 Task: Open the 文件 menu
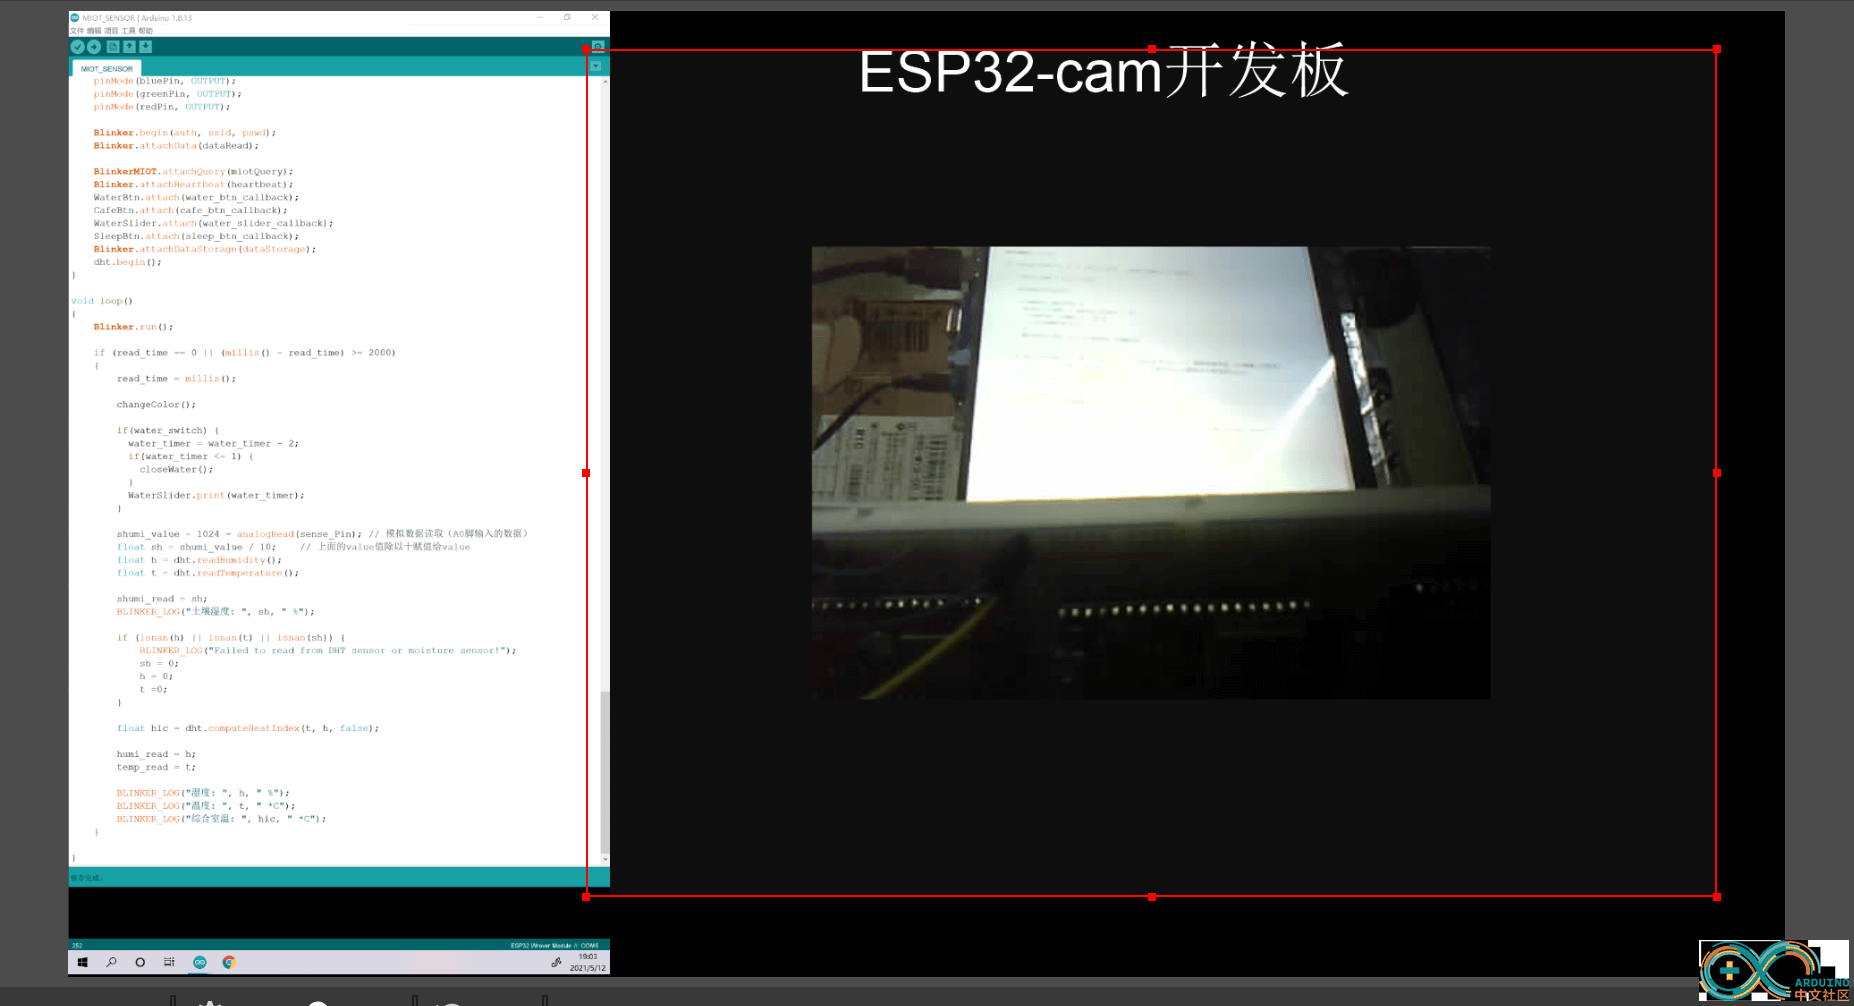pos(77,31)
